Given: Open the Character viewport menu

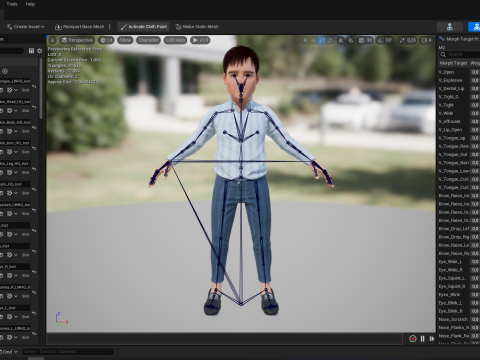Looking at the screenshot, I should click(x=148, y=40).
